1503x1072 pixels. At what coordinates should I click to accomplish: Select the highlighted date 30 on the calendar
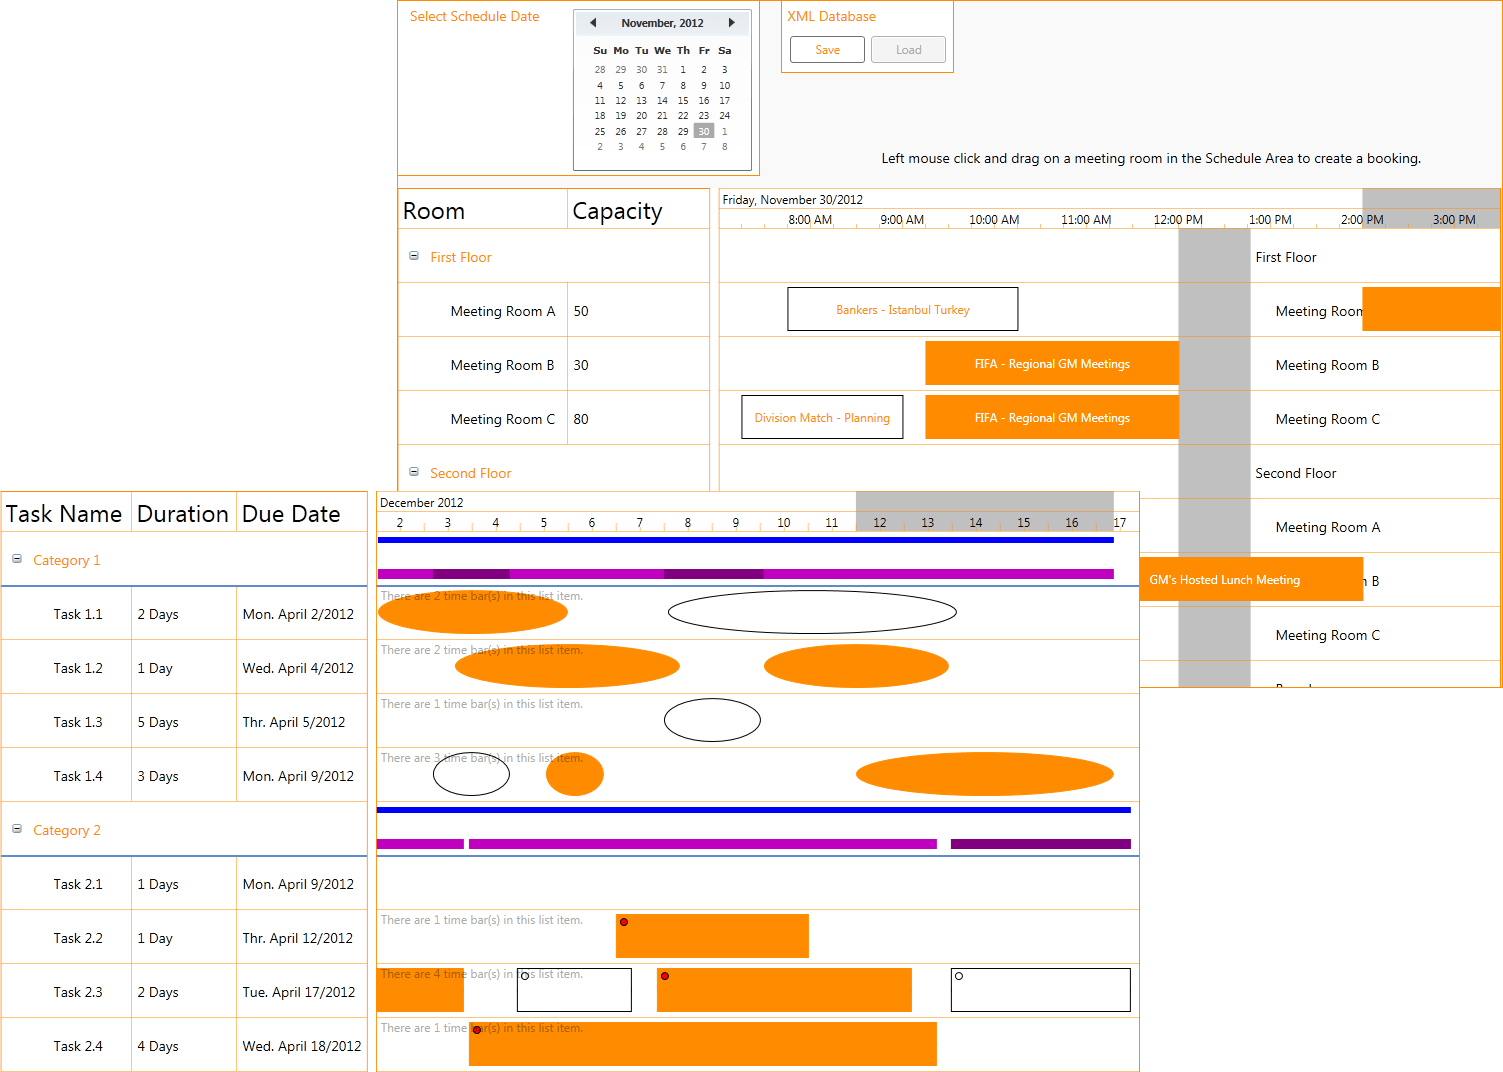pyautogui.click(x=703, y=130)
